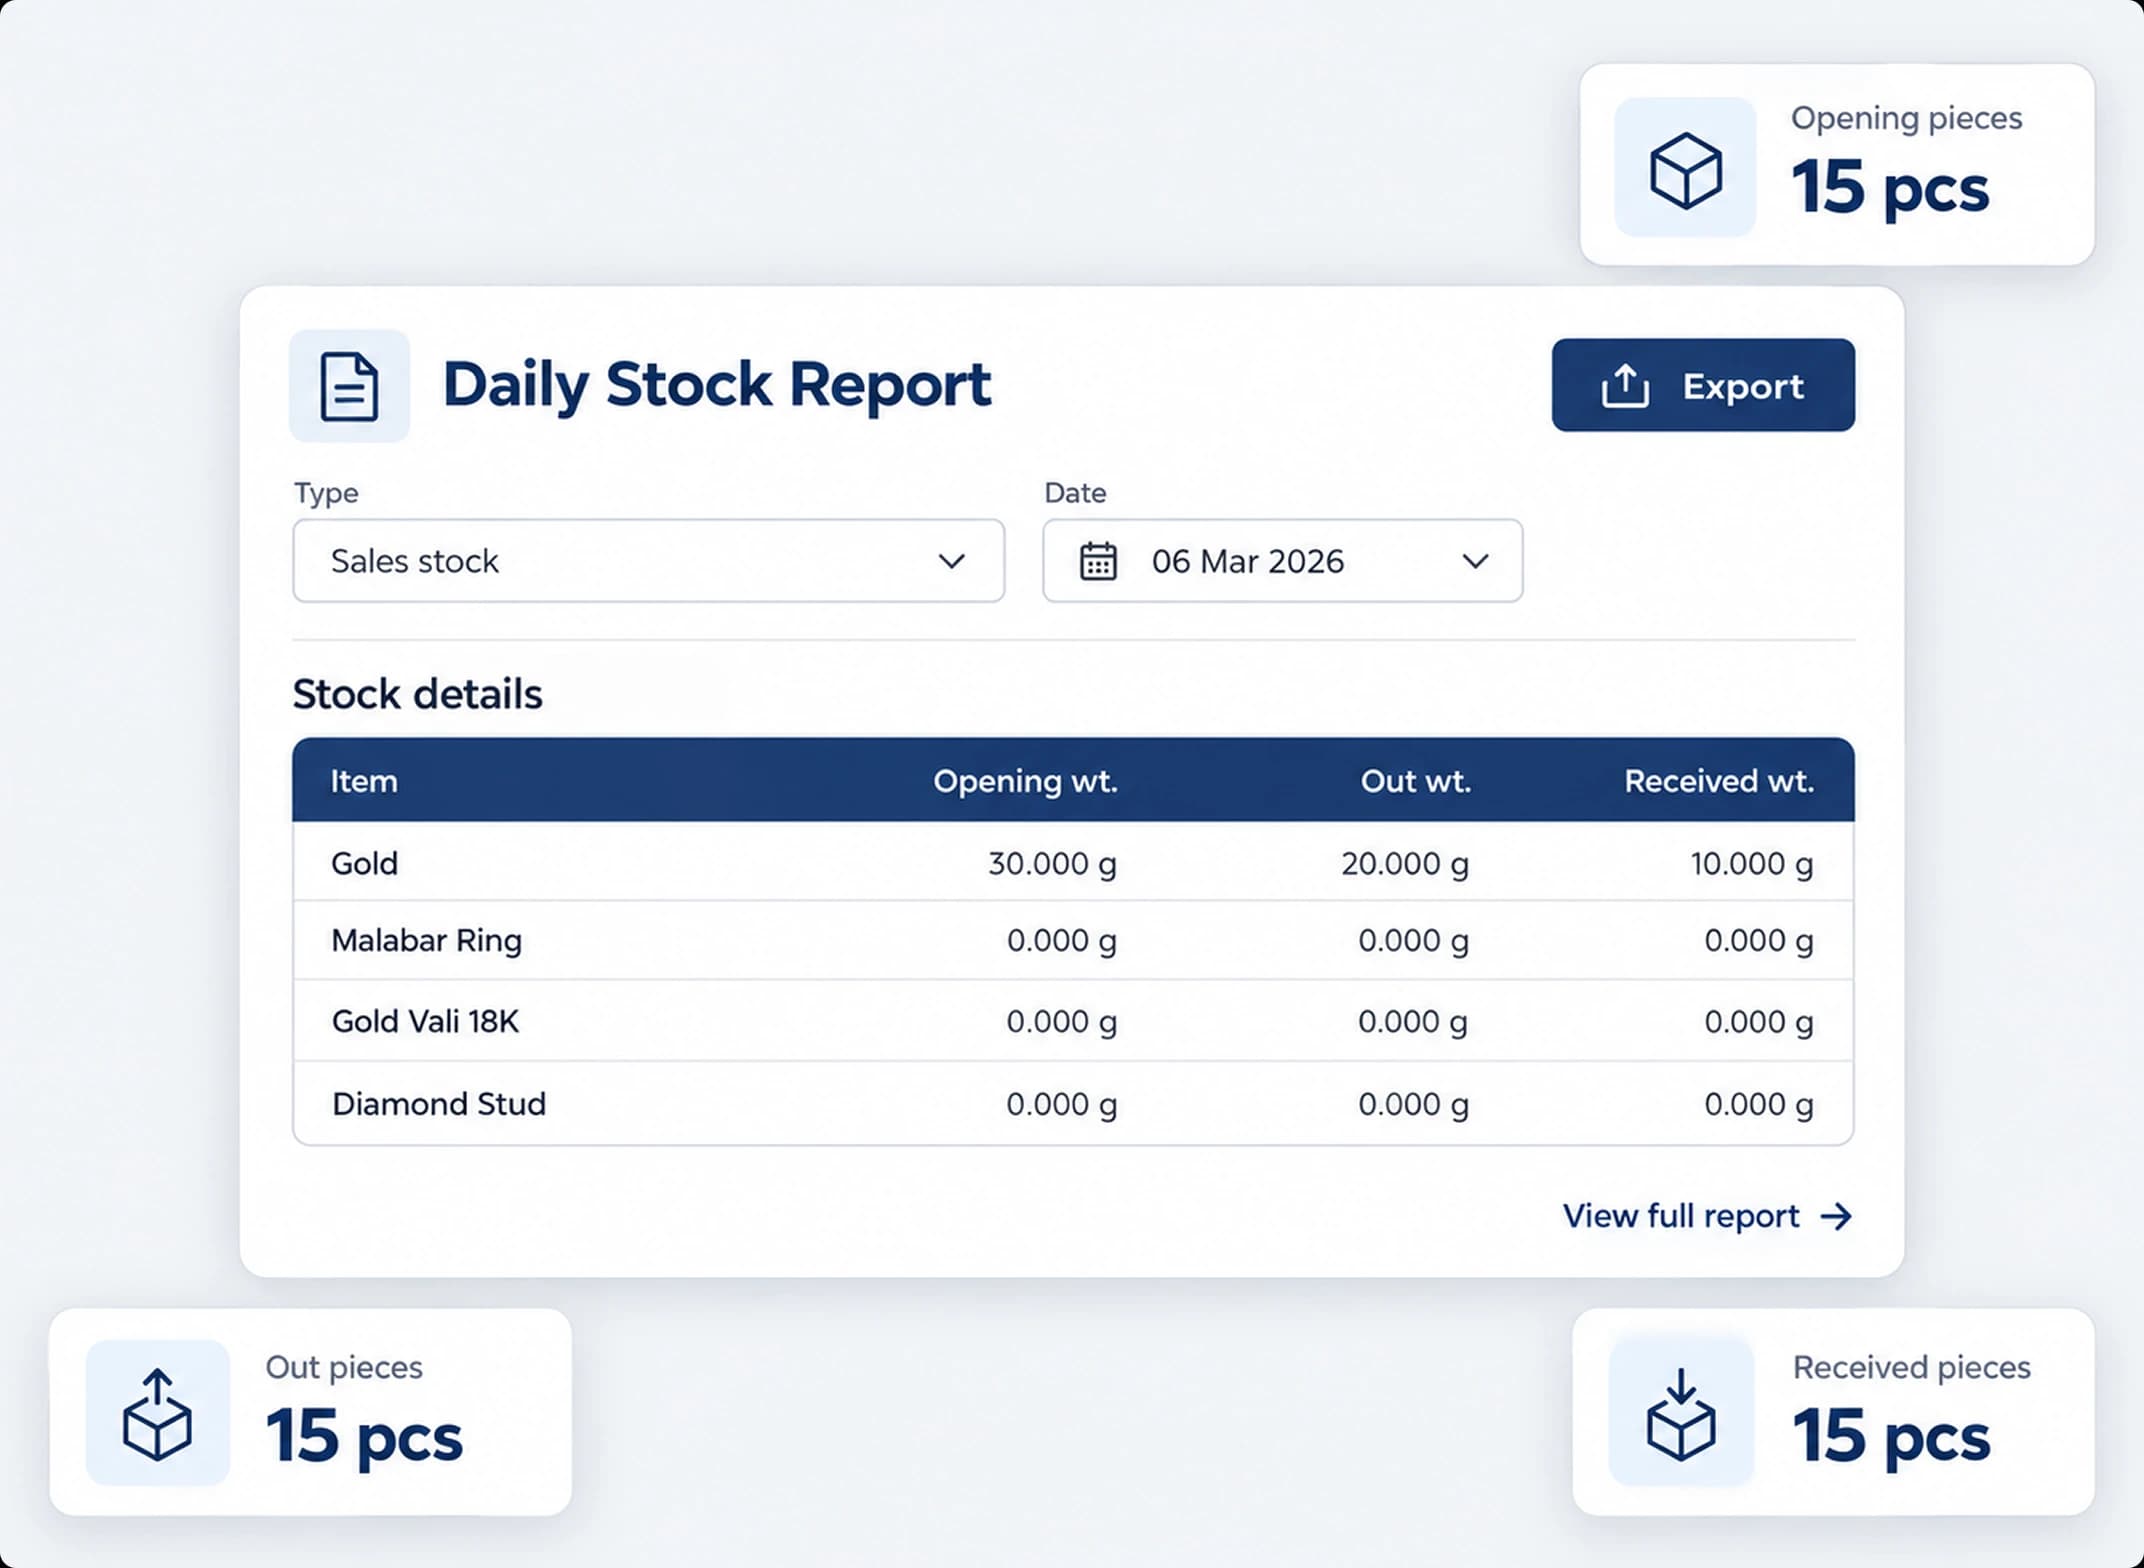Click Malabar Ring opening weight 0.000 g
The height and width of the screenshot is (1568, 2144).
coord(1061,942)
